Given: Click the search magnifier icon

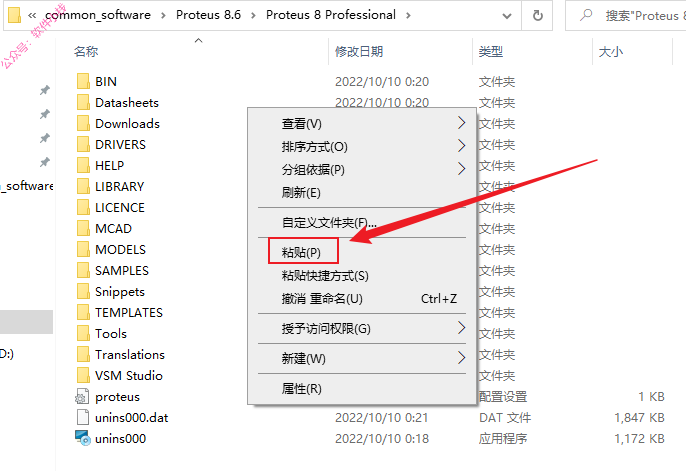Looking at the screenshot, I should tap(586, 15).
